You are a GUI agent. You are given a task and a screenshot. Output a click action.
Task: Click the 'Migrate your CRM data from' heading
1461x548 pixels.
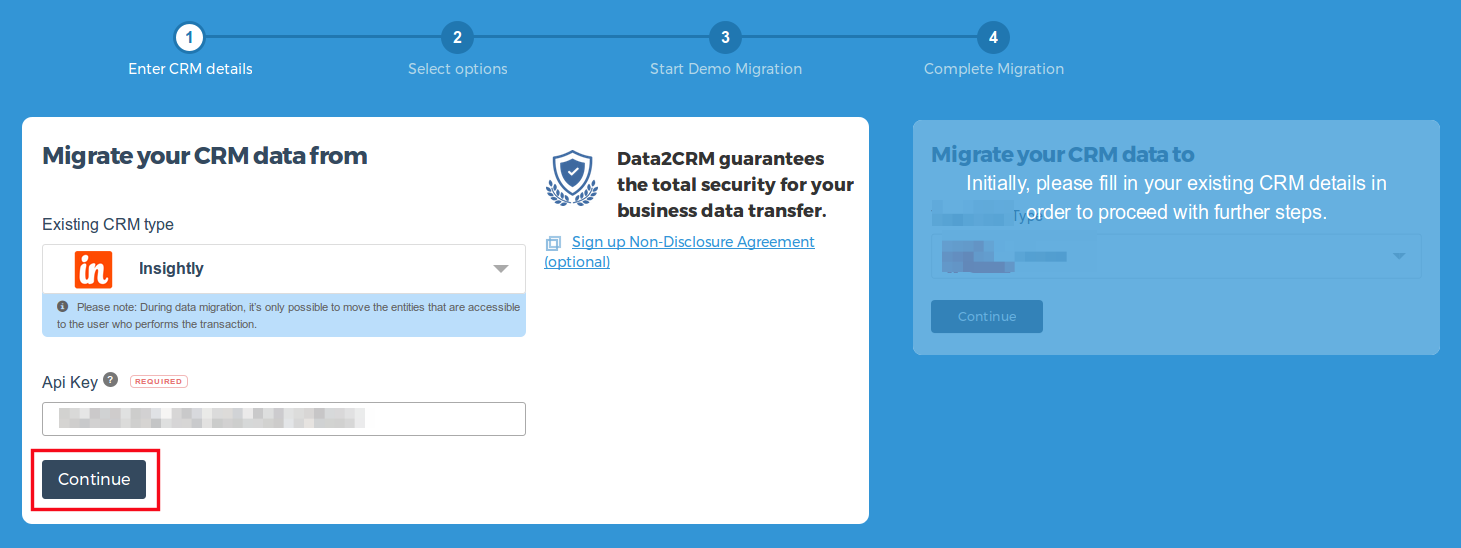click(x=205, y=156)
